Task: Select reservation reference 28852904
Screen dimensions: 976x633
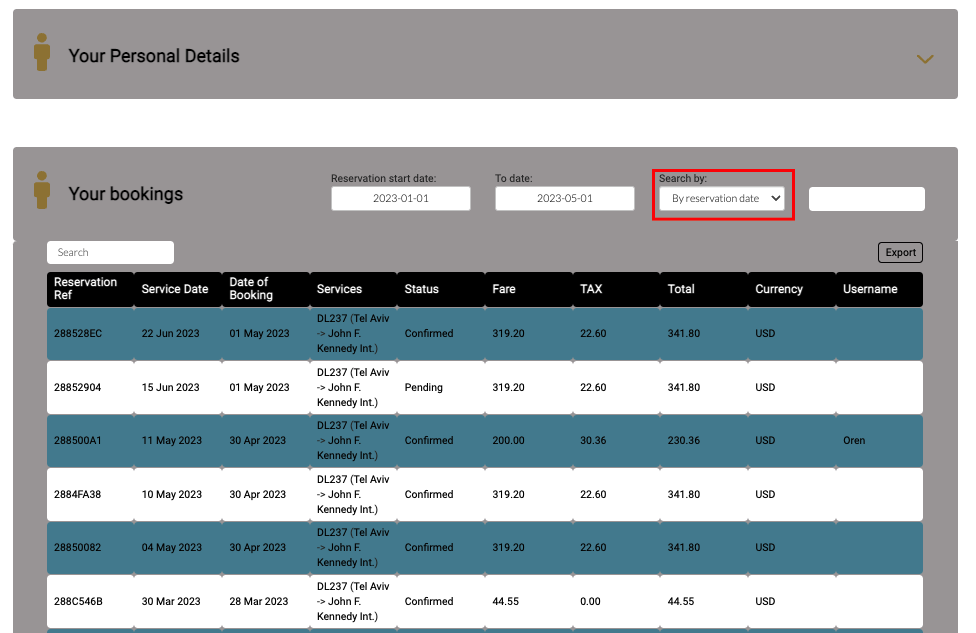Action: 77,387
